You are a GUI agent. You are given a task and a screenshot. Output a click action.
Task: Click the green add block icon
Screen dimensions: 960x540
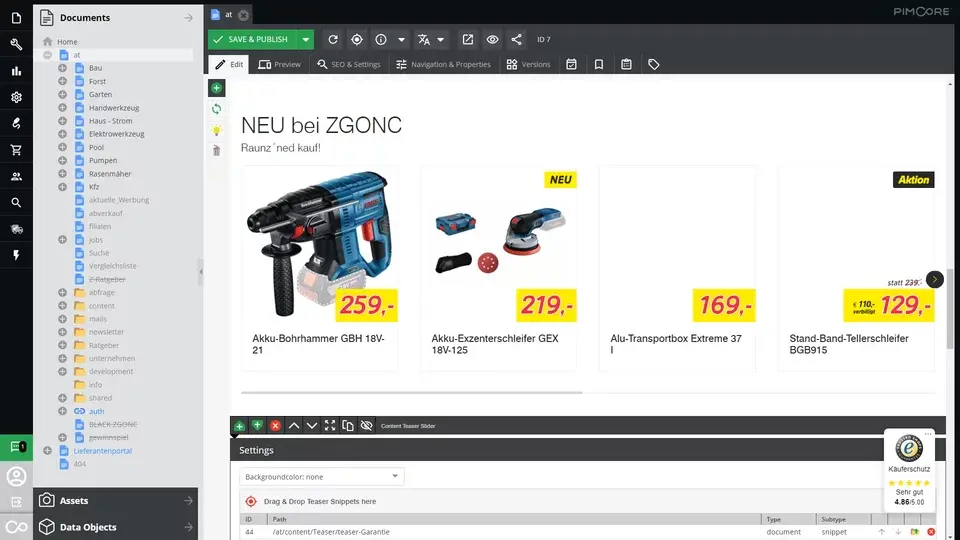tap(217, 88)
